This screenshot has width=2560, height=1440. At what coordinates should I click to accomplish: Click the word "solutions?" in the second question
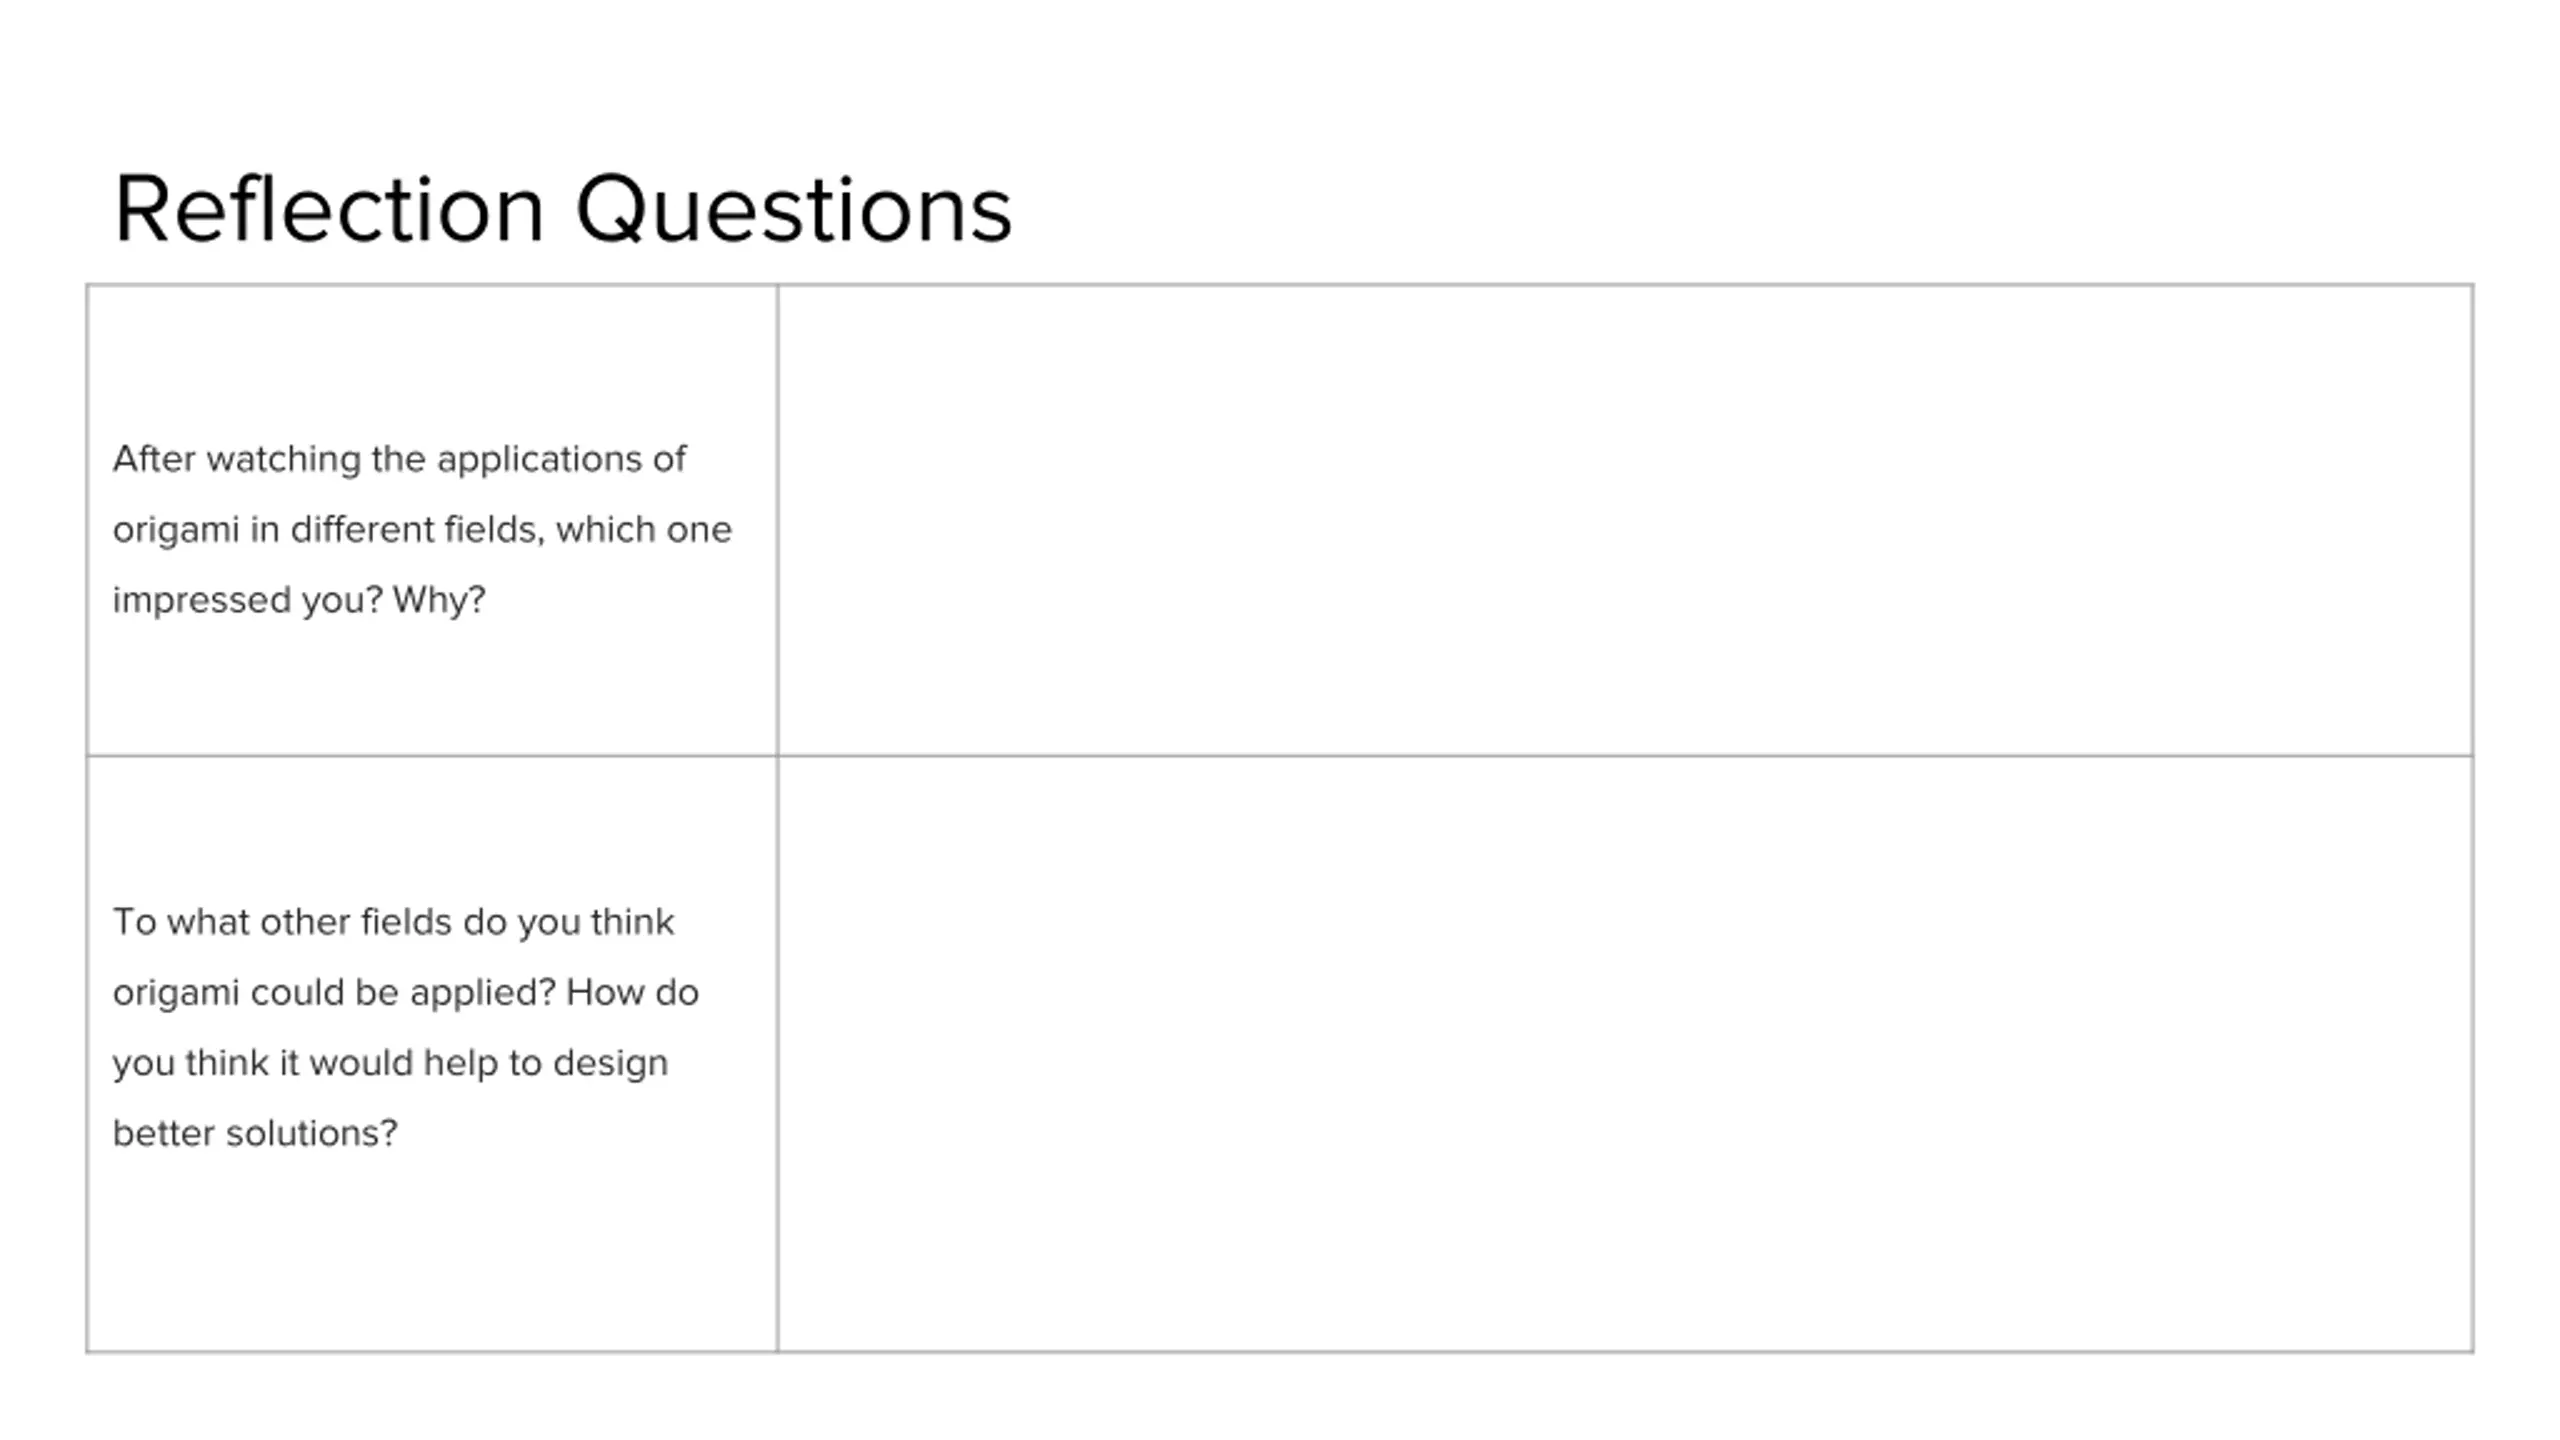(x=312, y=1133)
